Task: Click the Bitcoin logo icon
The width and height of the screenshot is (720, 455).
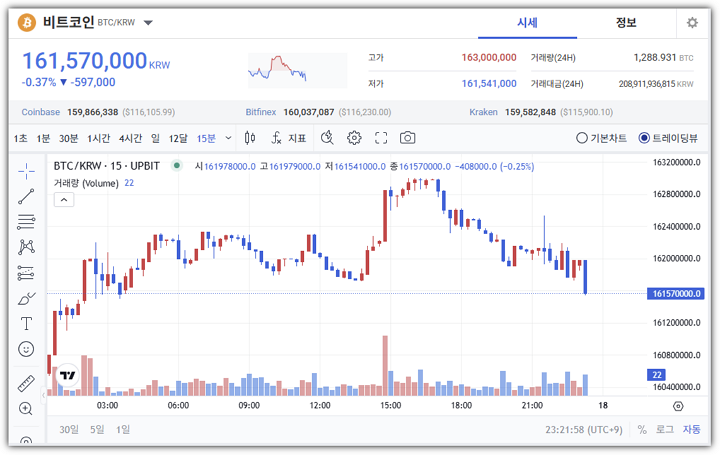Action: coord(27,22)
